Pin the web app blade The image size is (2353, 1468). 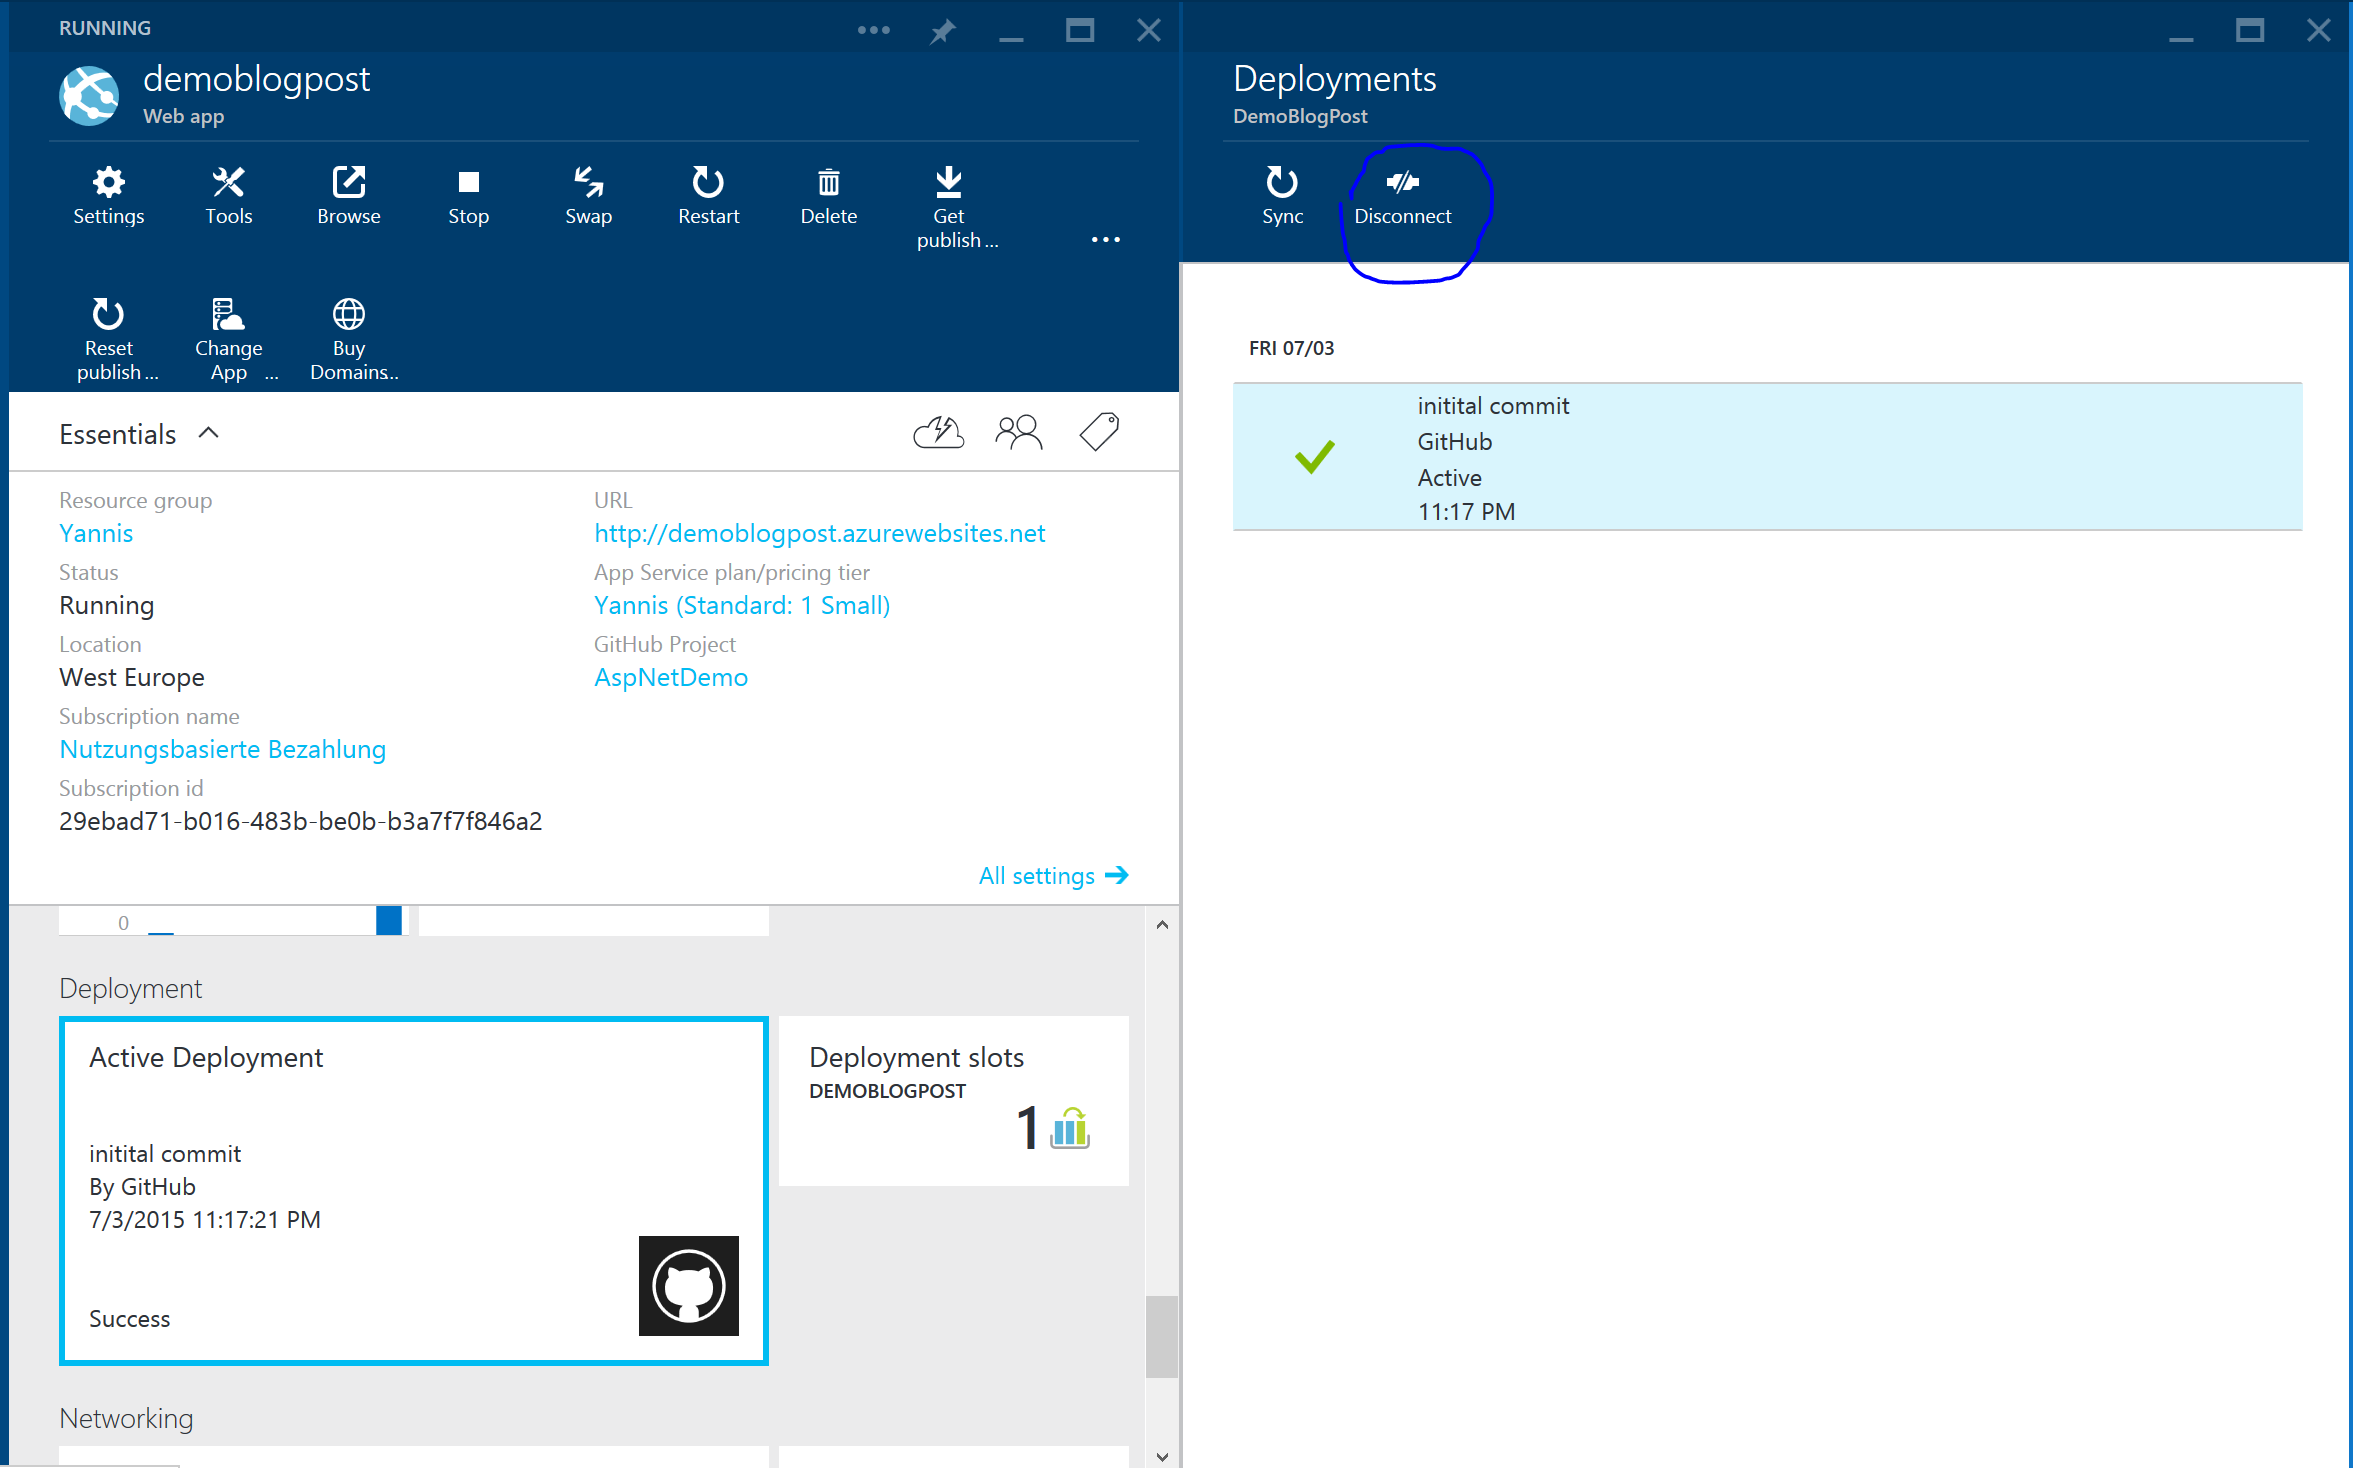point(942,31)
